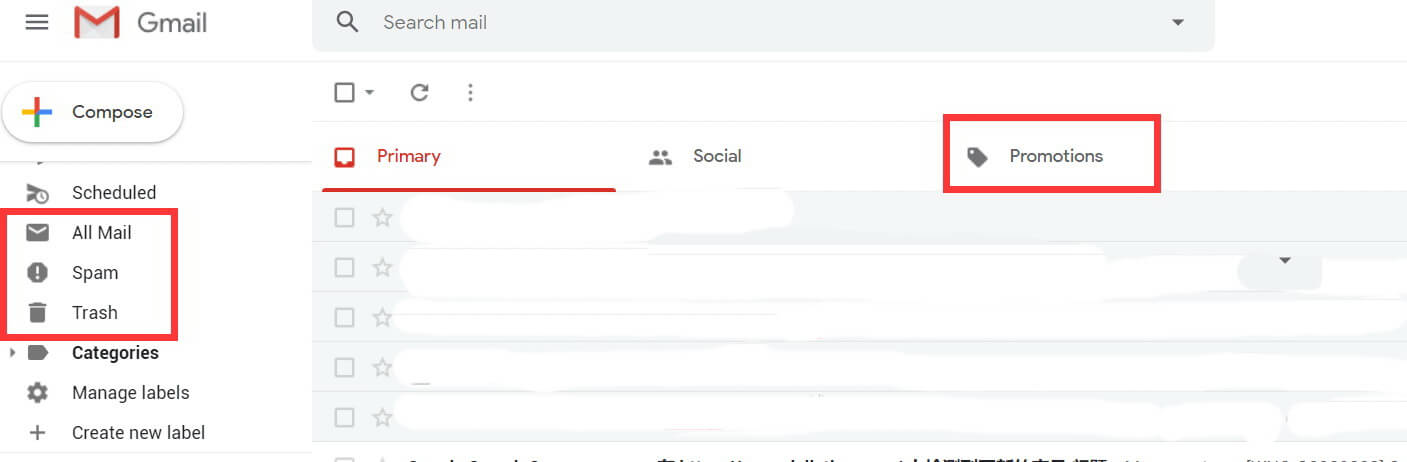Tick the first email's checkbox
This screenshot has width=1407, height=462.
[x=345, y=217]
